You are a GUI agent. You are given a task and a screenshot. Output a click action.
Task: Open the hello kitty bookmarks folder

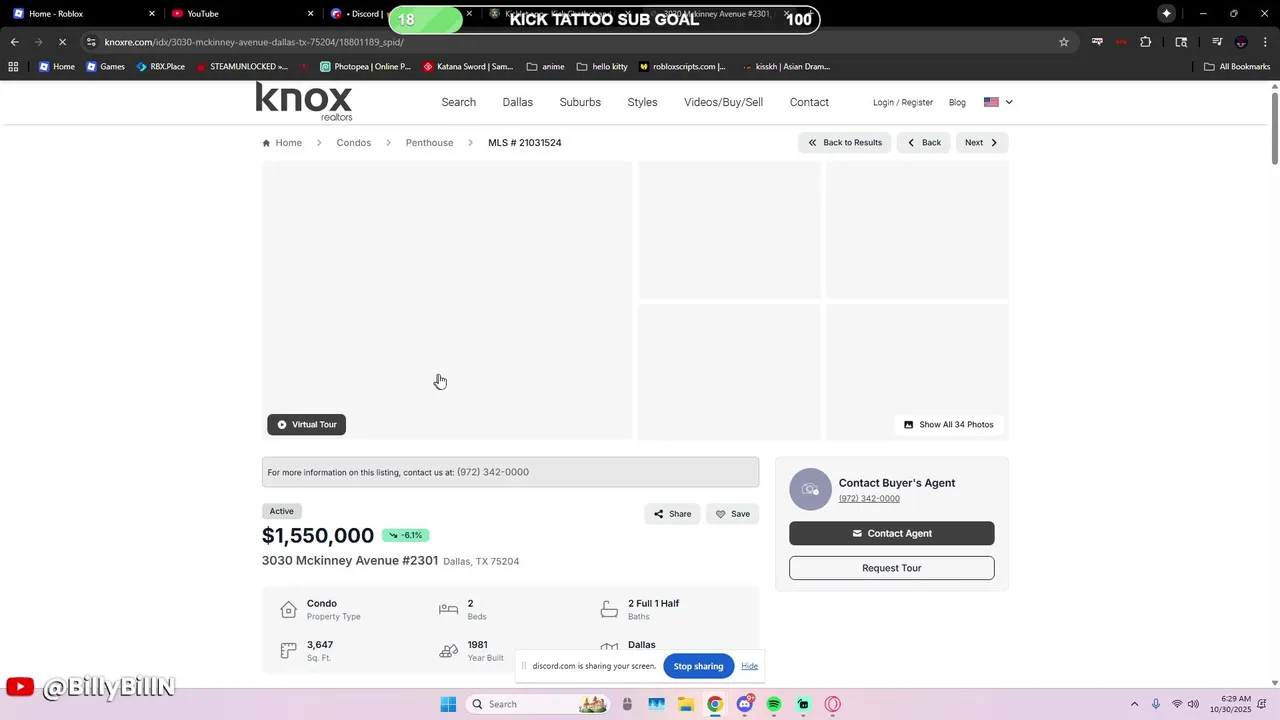point(602,67)
